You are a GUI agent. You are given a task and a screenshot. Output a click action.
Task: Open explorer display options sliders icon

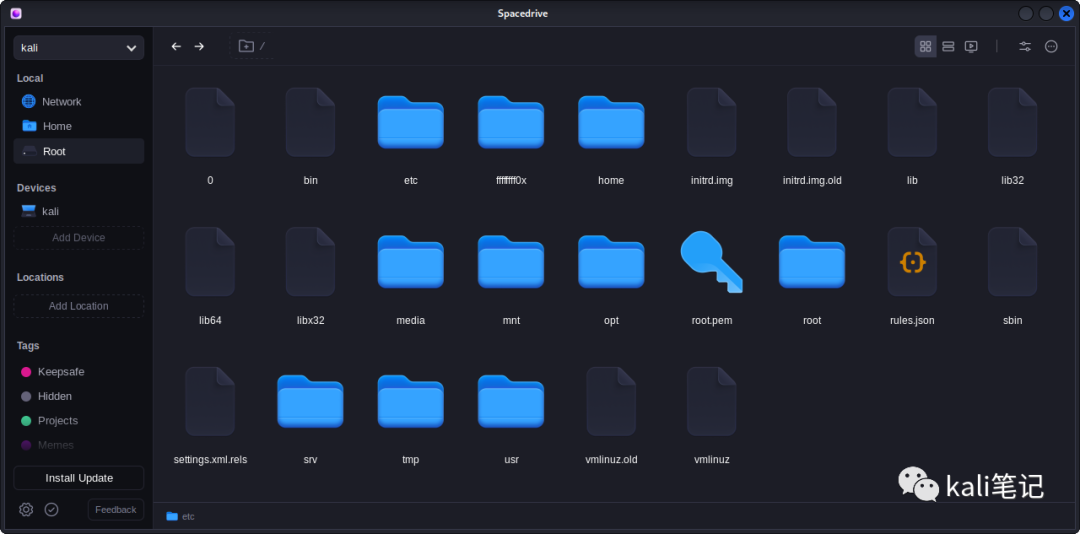[1025, 46]
